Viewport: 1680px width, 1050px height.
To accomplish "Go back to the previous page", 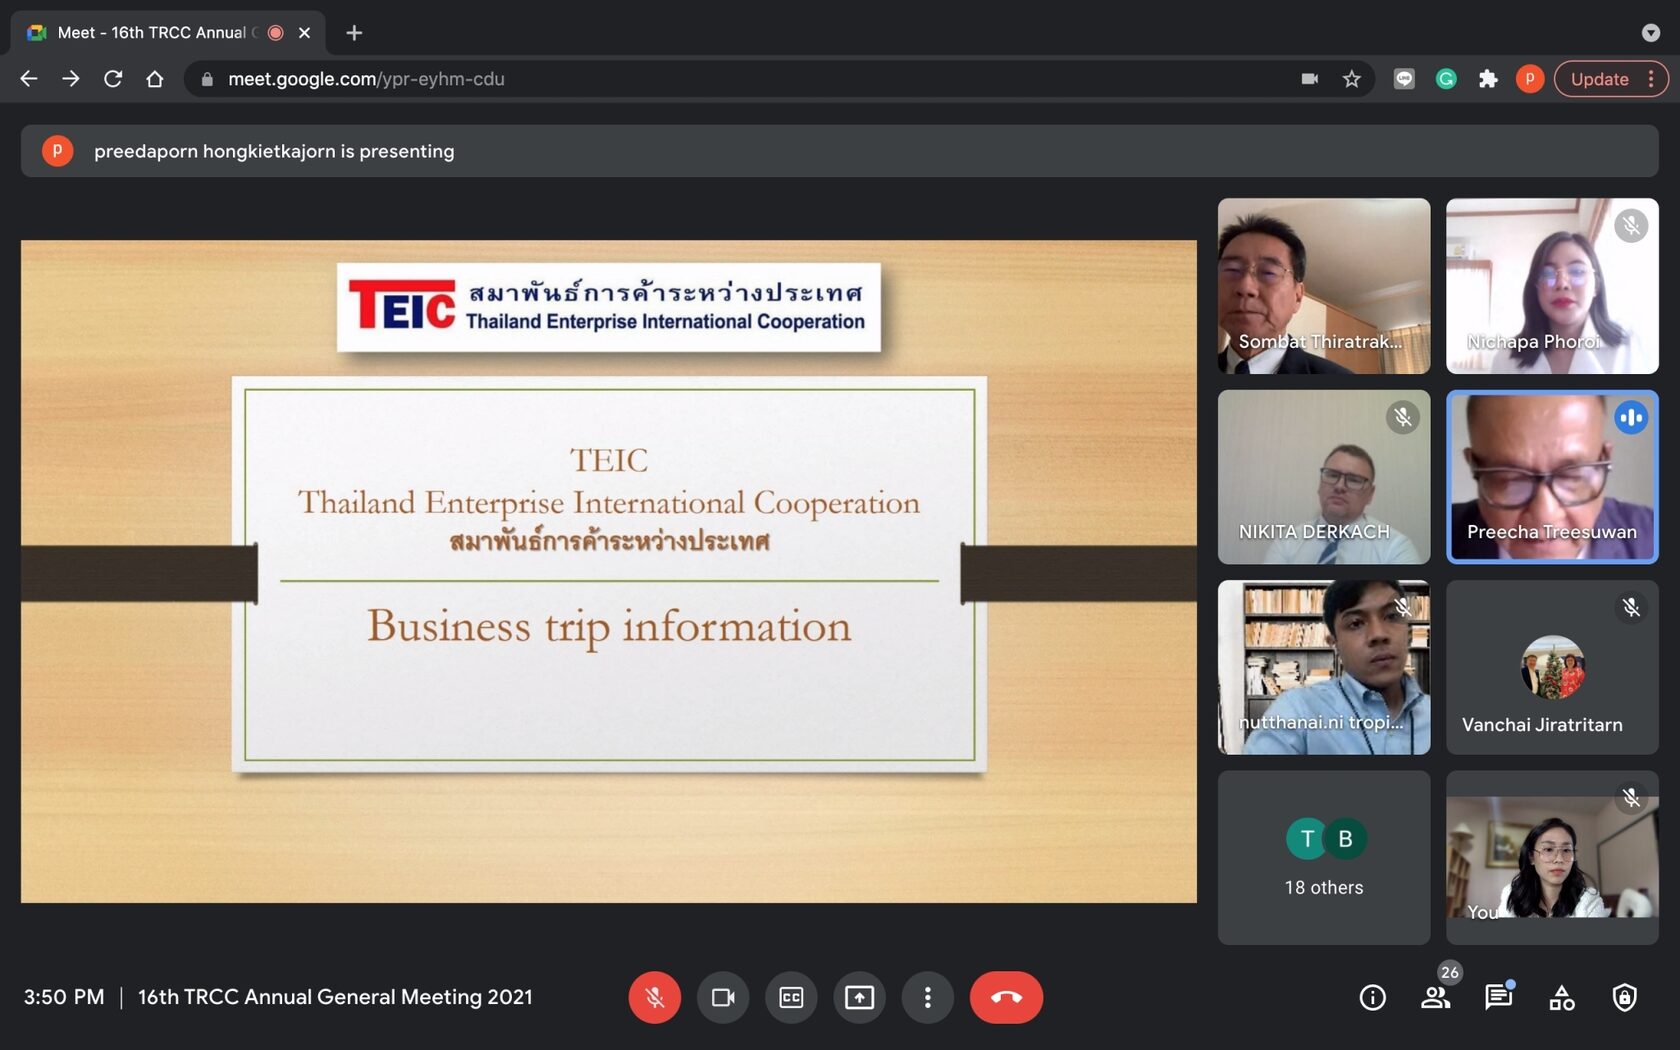I will point(29,79).
